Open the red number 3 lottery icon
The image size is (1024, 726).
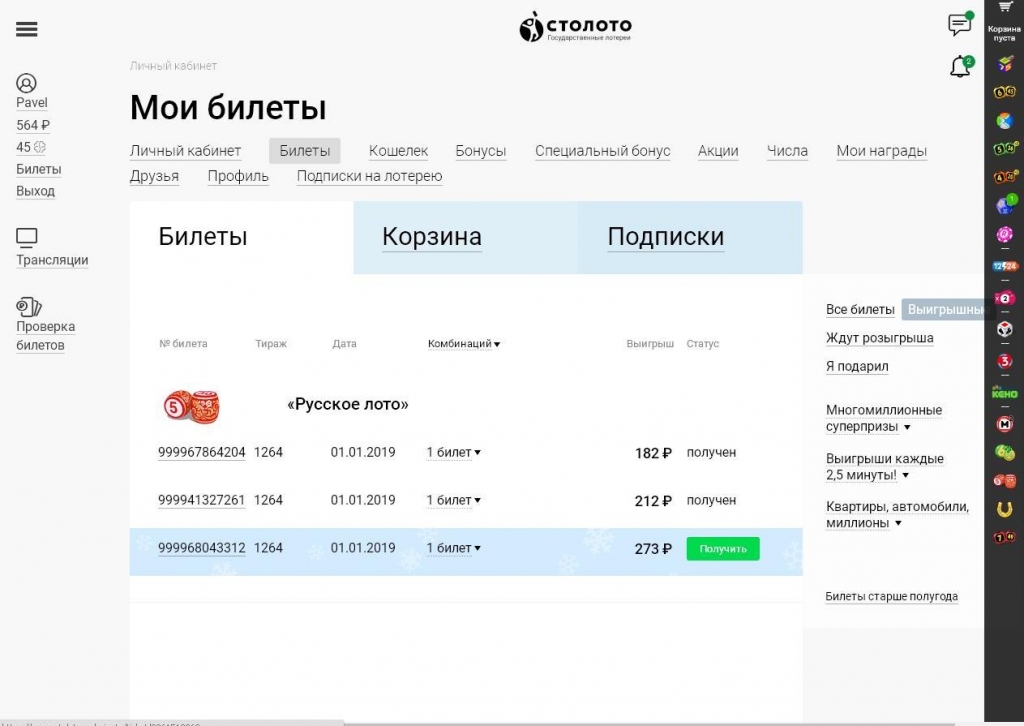(x=1005, y=361)
